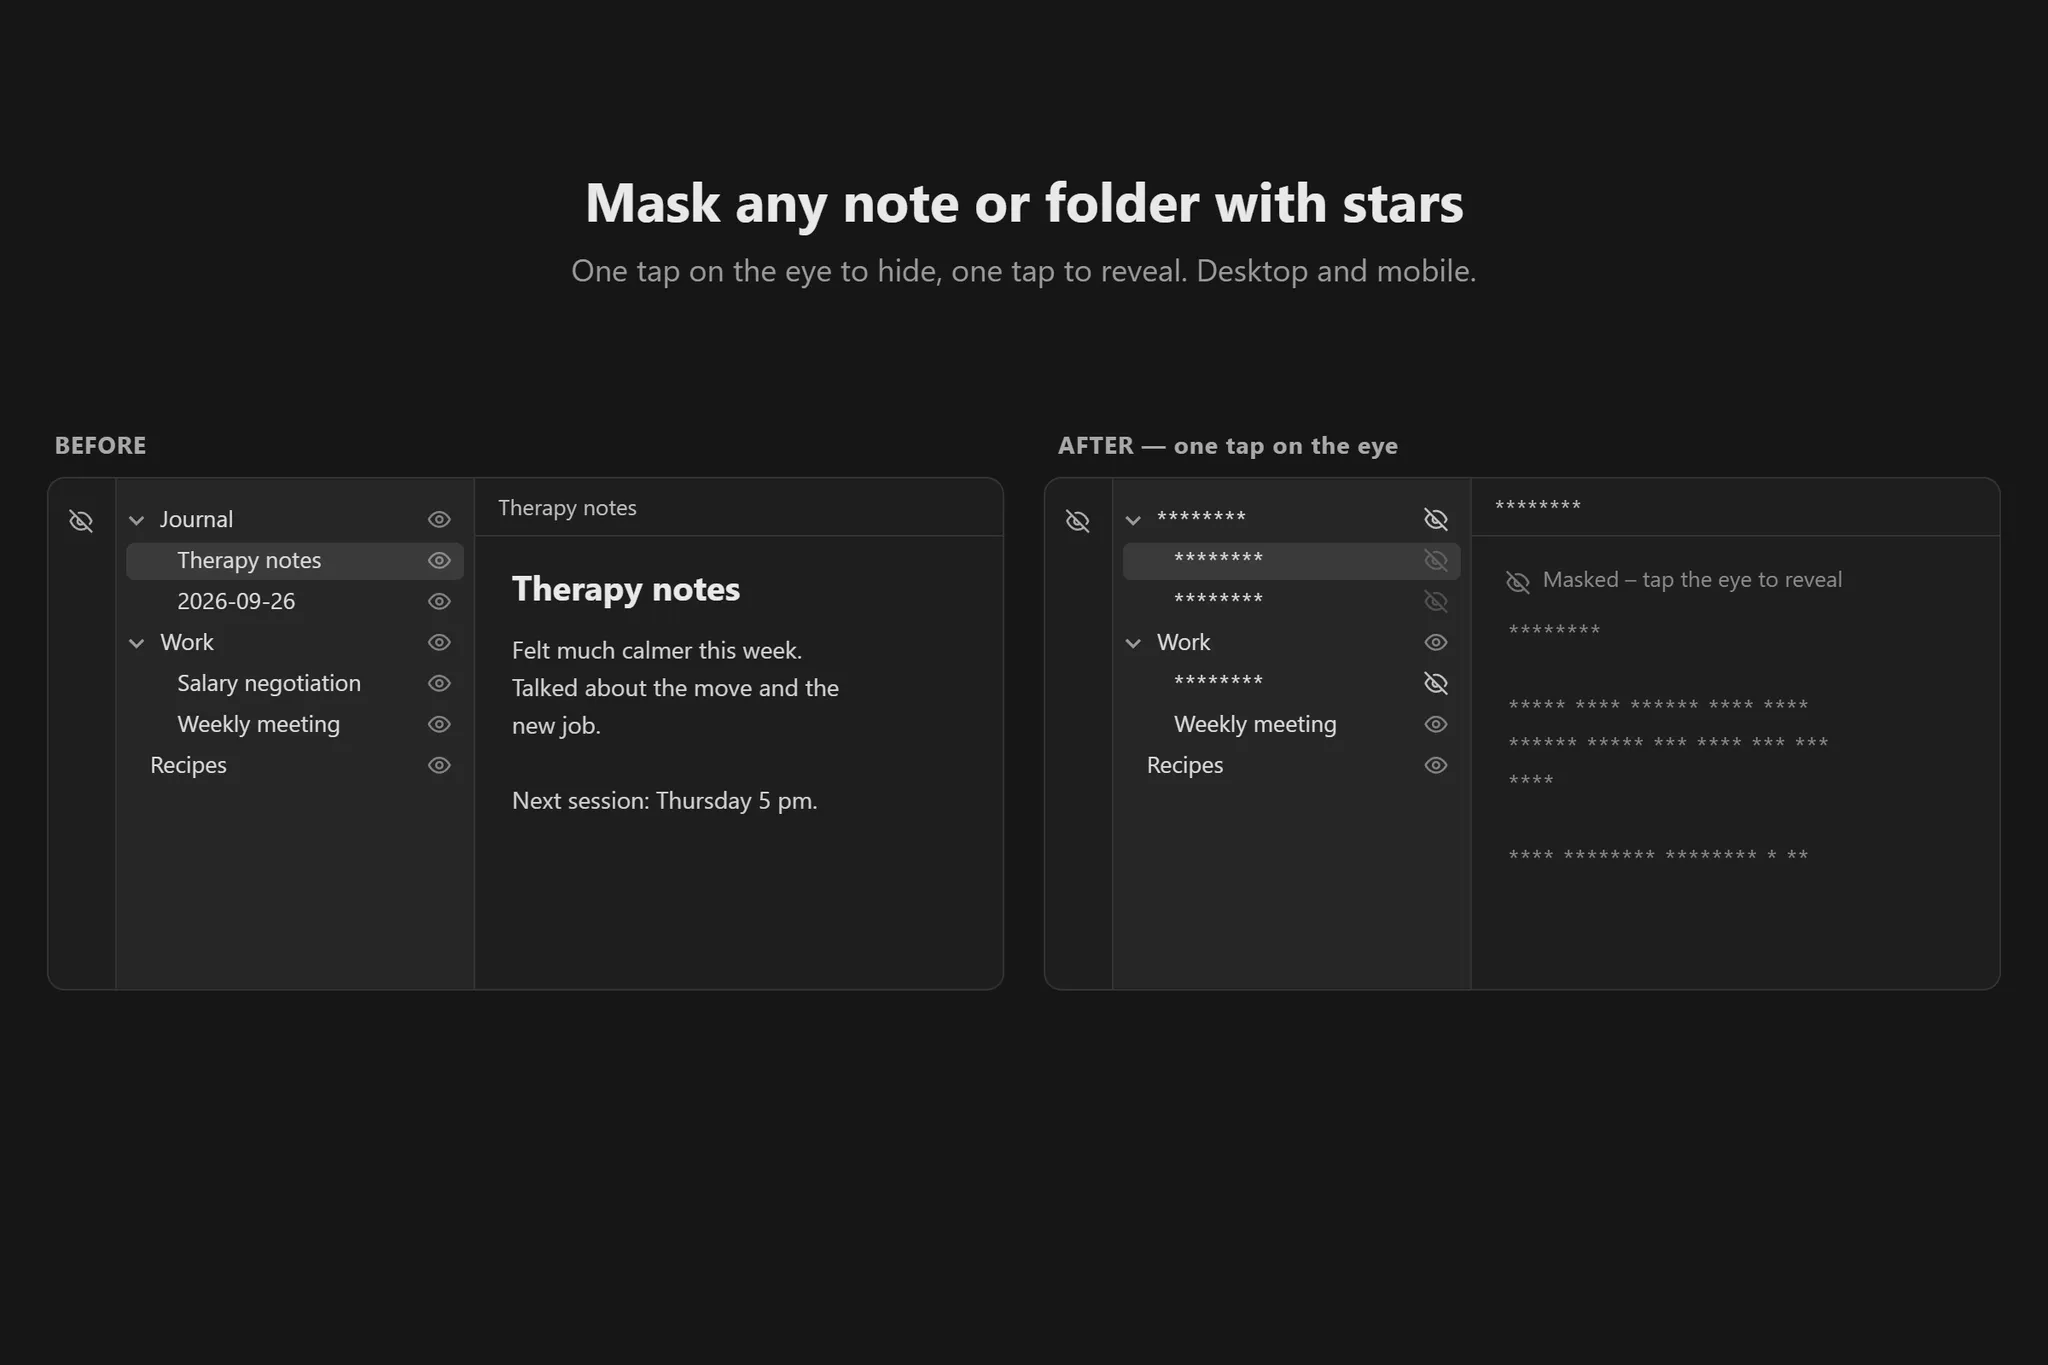Click 'Next session: Thursday 5 pm.' line
Image resolution: width=2048 pixels, height=1365 pixels.
point(665,801)
